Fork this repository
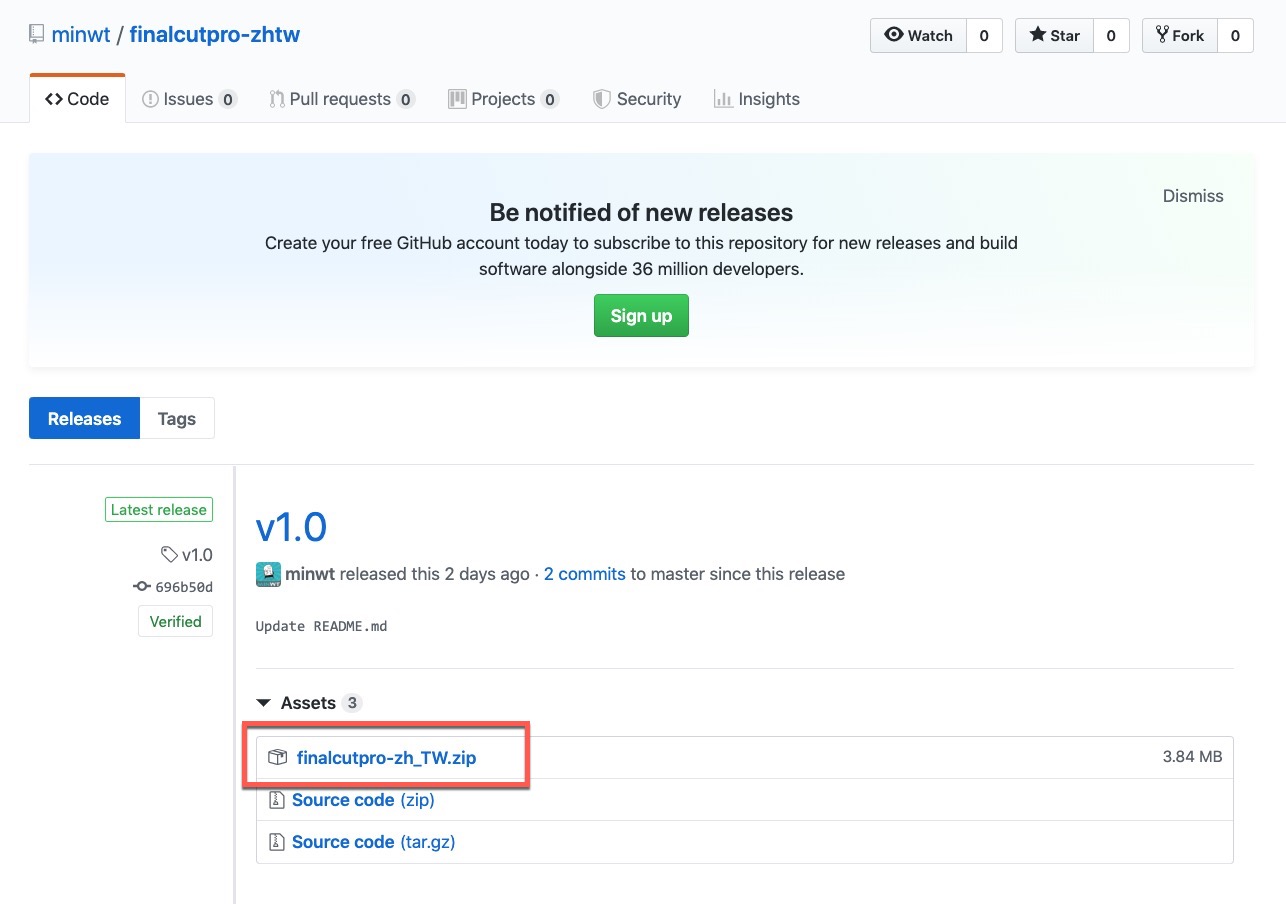Screen dimensions: 1286x904 (1179, 36)
